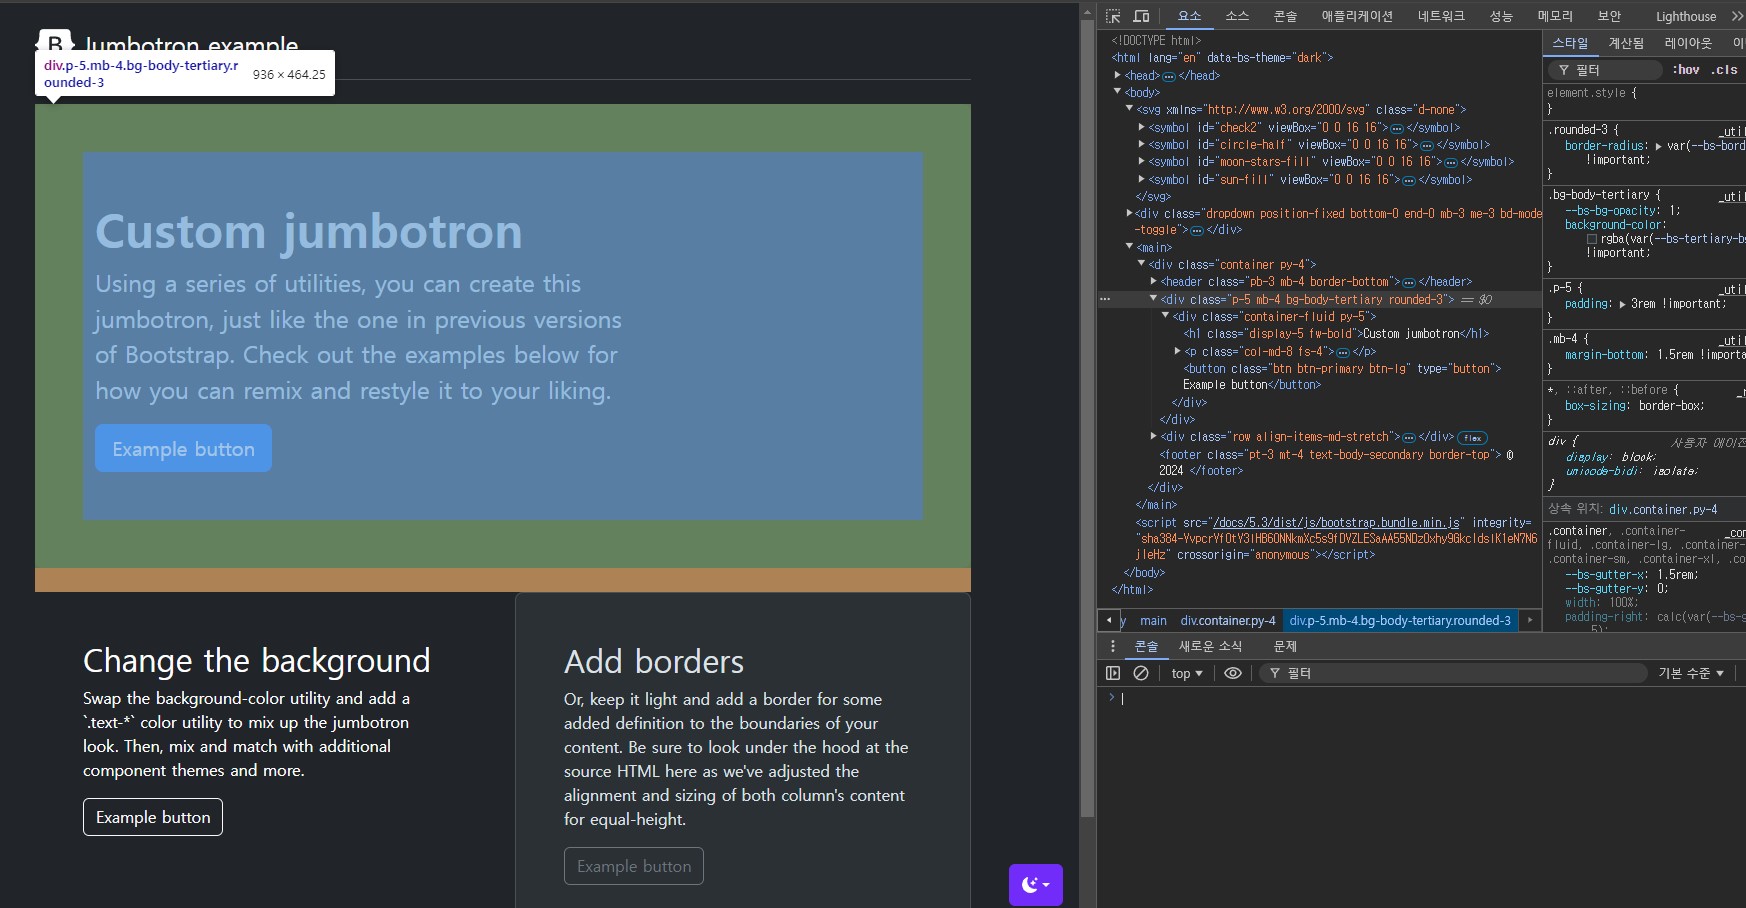1746x908 pixels.
Task: Open the 문제 issues drawer tab
Action: click(x=1285, y=646)
